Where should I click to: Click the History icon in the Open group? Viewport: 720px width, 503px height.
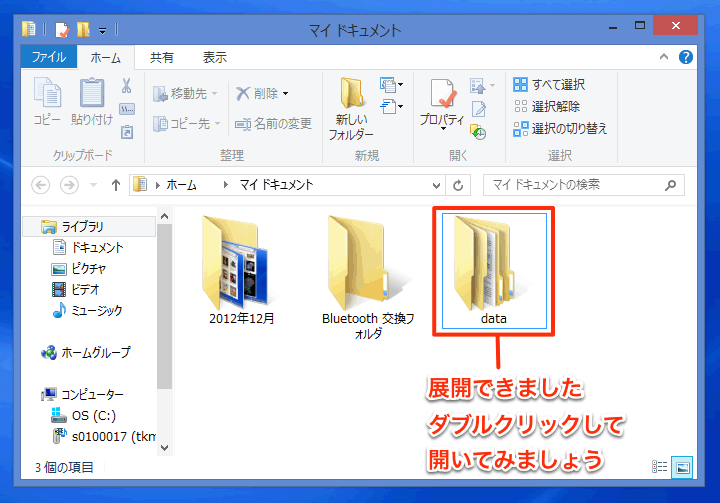478,132
